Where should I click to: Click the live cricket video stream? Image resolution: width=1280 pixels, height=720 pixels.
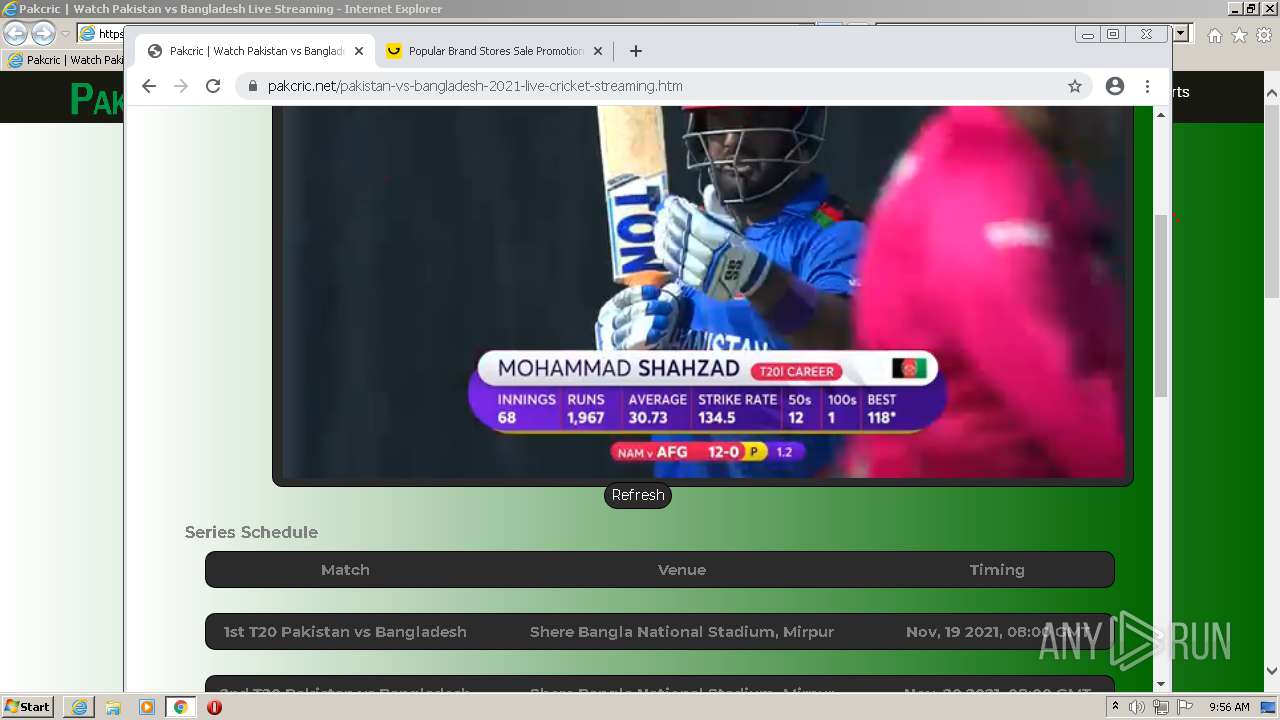point(703,292)
